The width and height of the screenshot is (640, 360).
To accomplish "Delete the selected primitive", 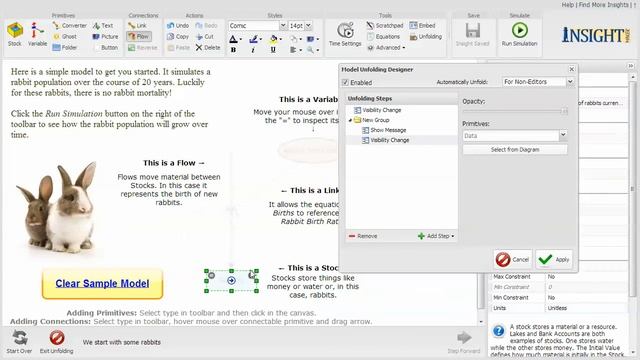I will coord(208,47).
